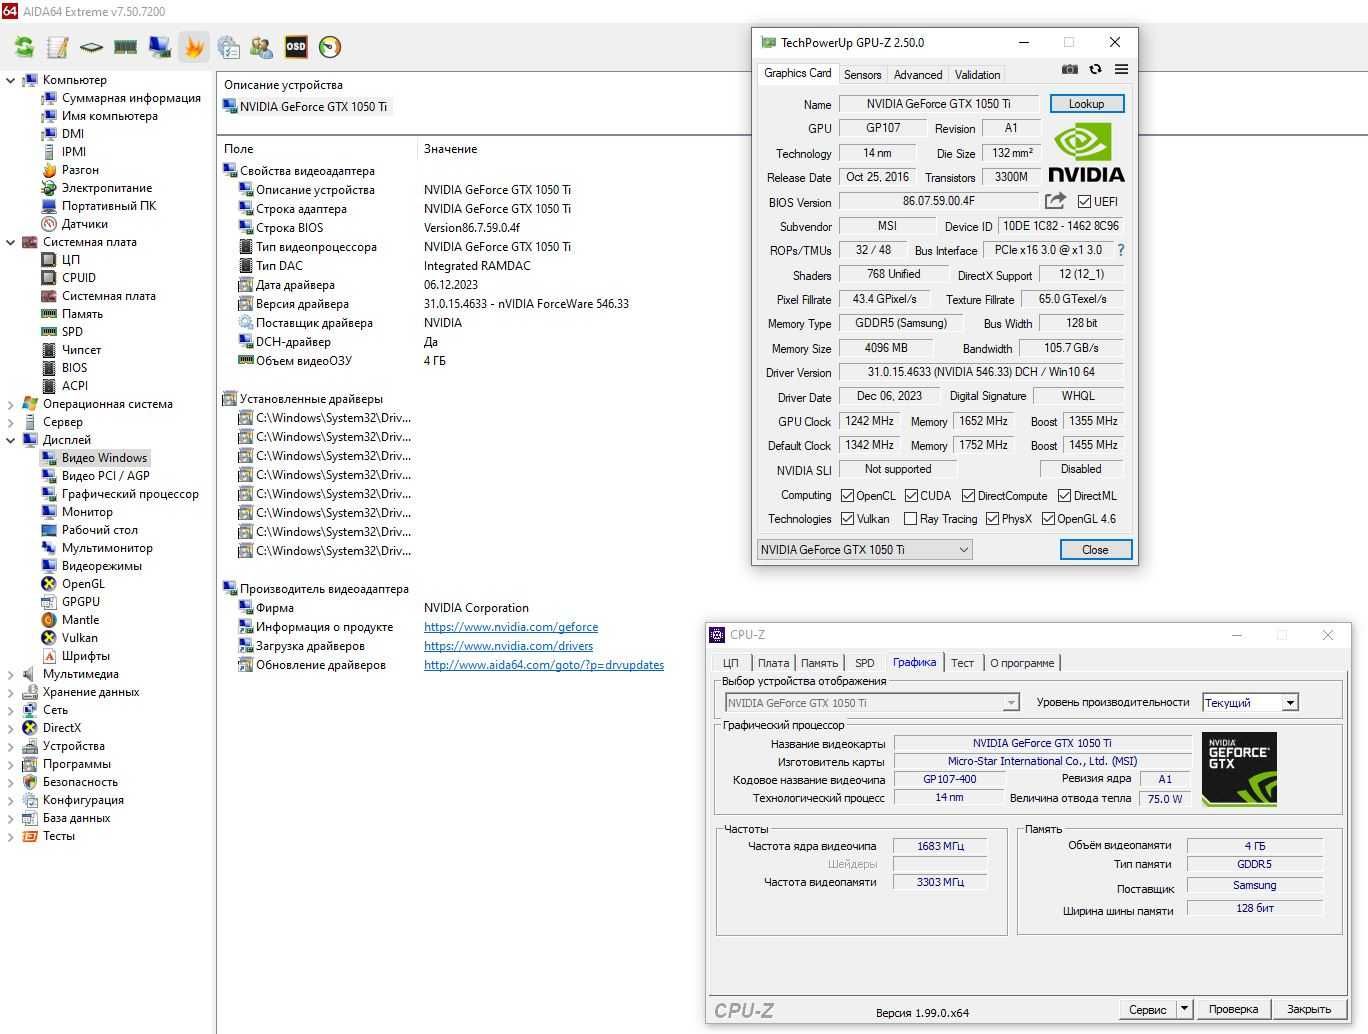Collapse the Дисплей tree node
Image resolution: width=1368 pixels, height=1034 pixels.
click(x=11, y=440)
